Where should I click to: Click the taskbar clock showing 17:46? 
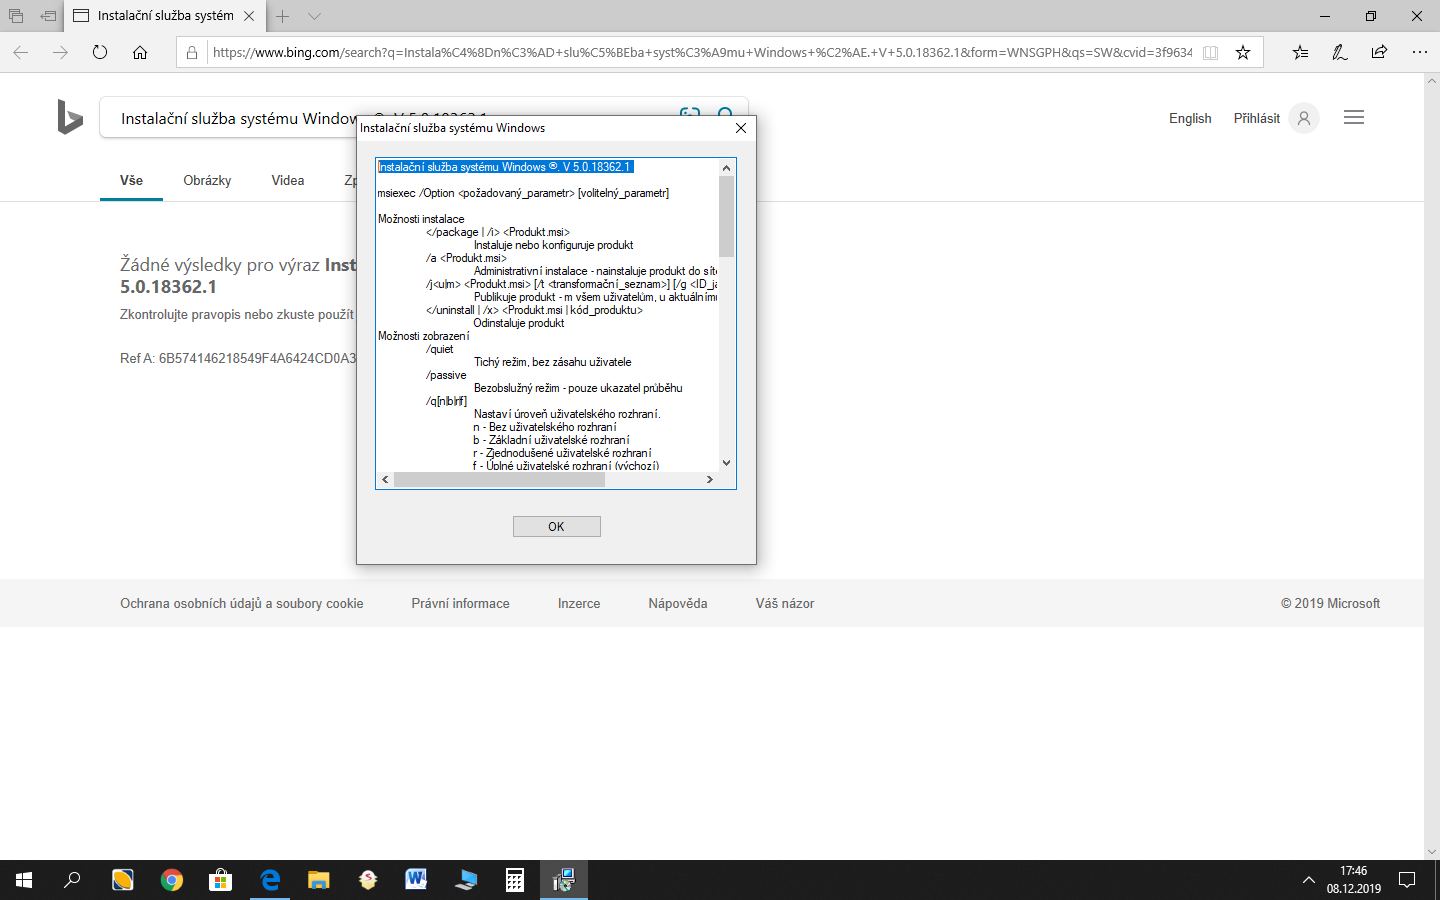[1354, 880]
